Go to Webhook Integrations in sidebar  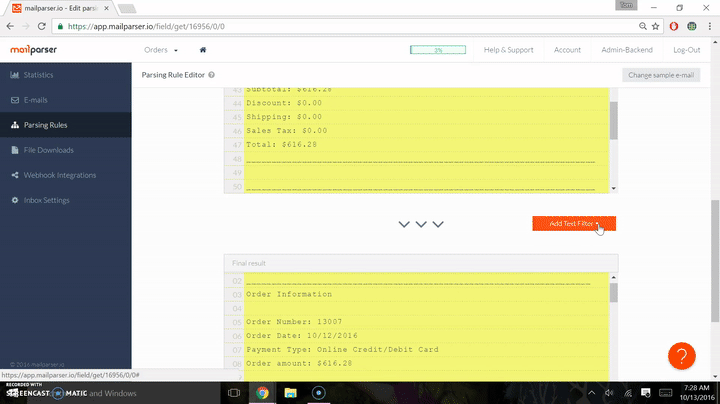pos(59,175)
